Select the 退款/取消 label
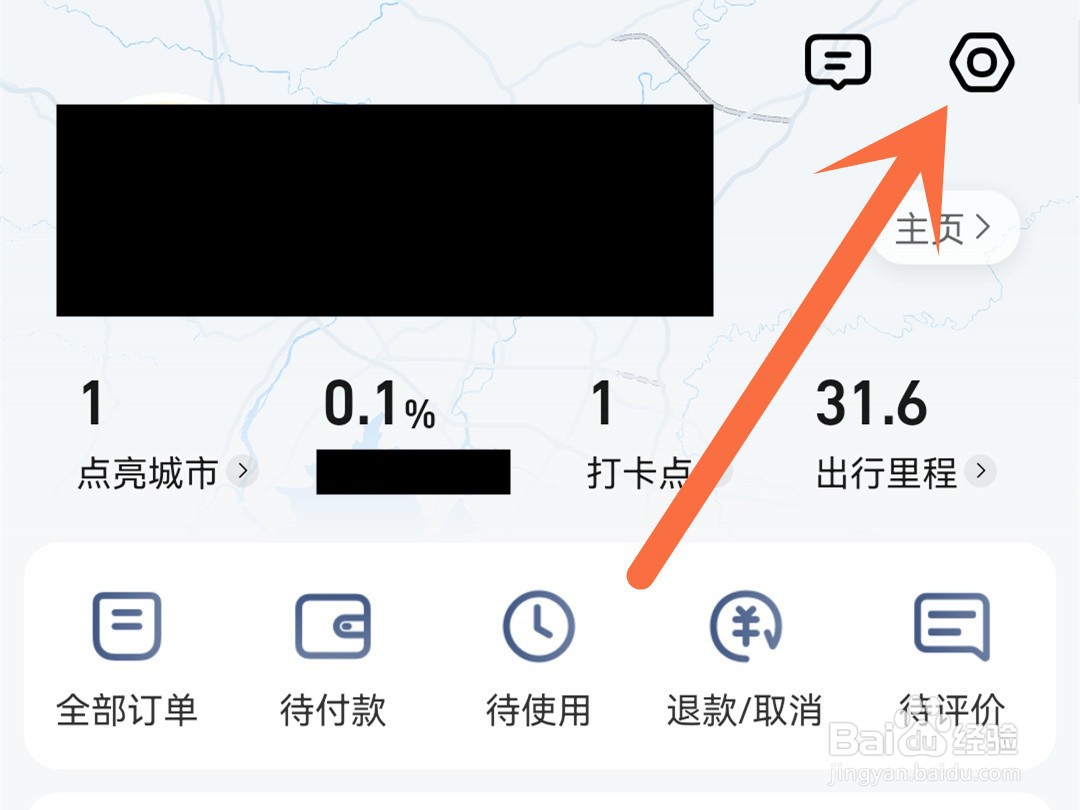Image resolution: width=1080 pixels, height=810 pixels. click(745, 710)
